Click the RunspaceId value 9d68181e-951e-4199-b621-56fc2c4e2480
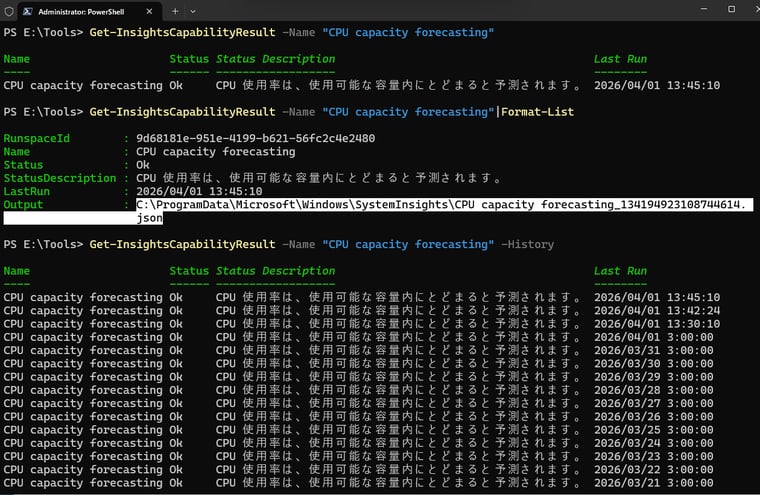760x495 pixels. pyautogui.click(x=255, y=138)
